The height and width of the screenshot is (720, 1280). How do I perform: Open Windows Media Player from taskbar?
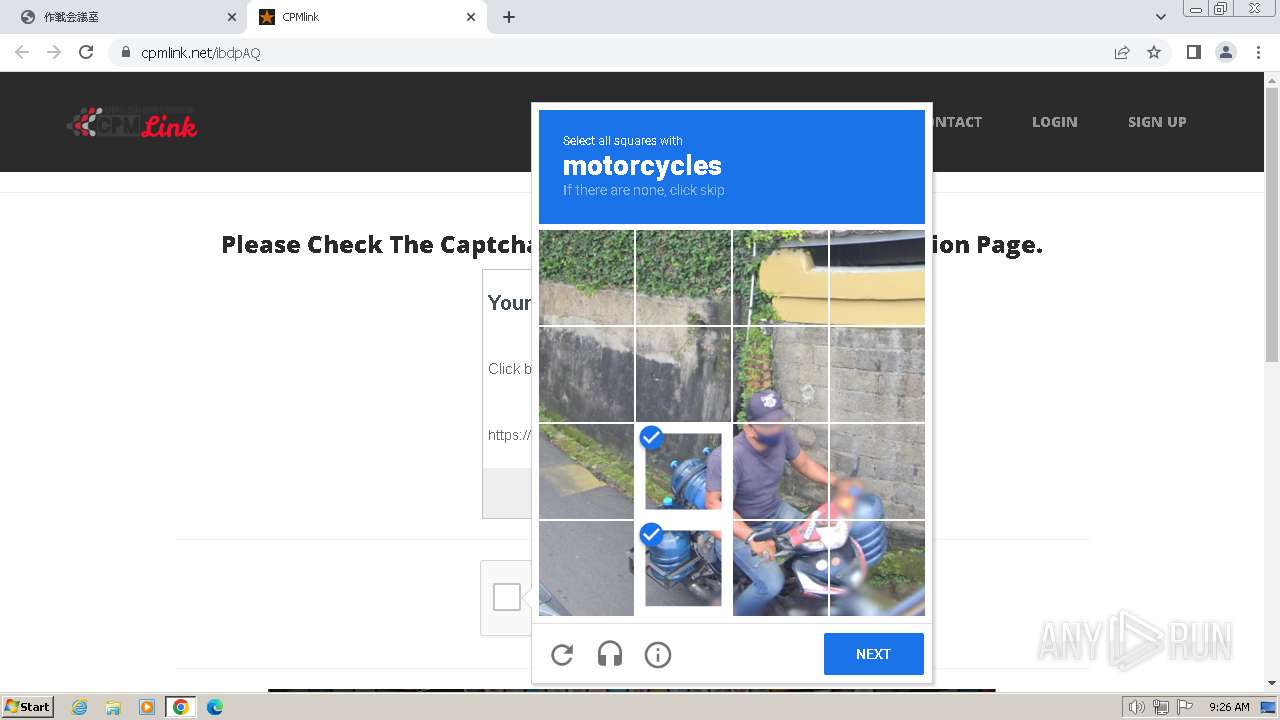(x=147, y=707)
